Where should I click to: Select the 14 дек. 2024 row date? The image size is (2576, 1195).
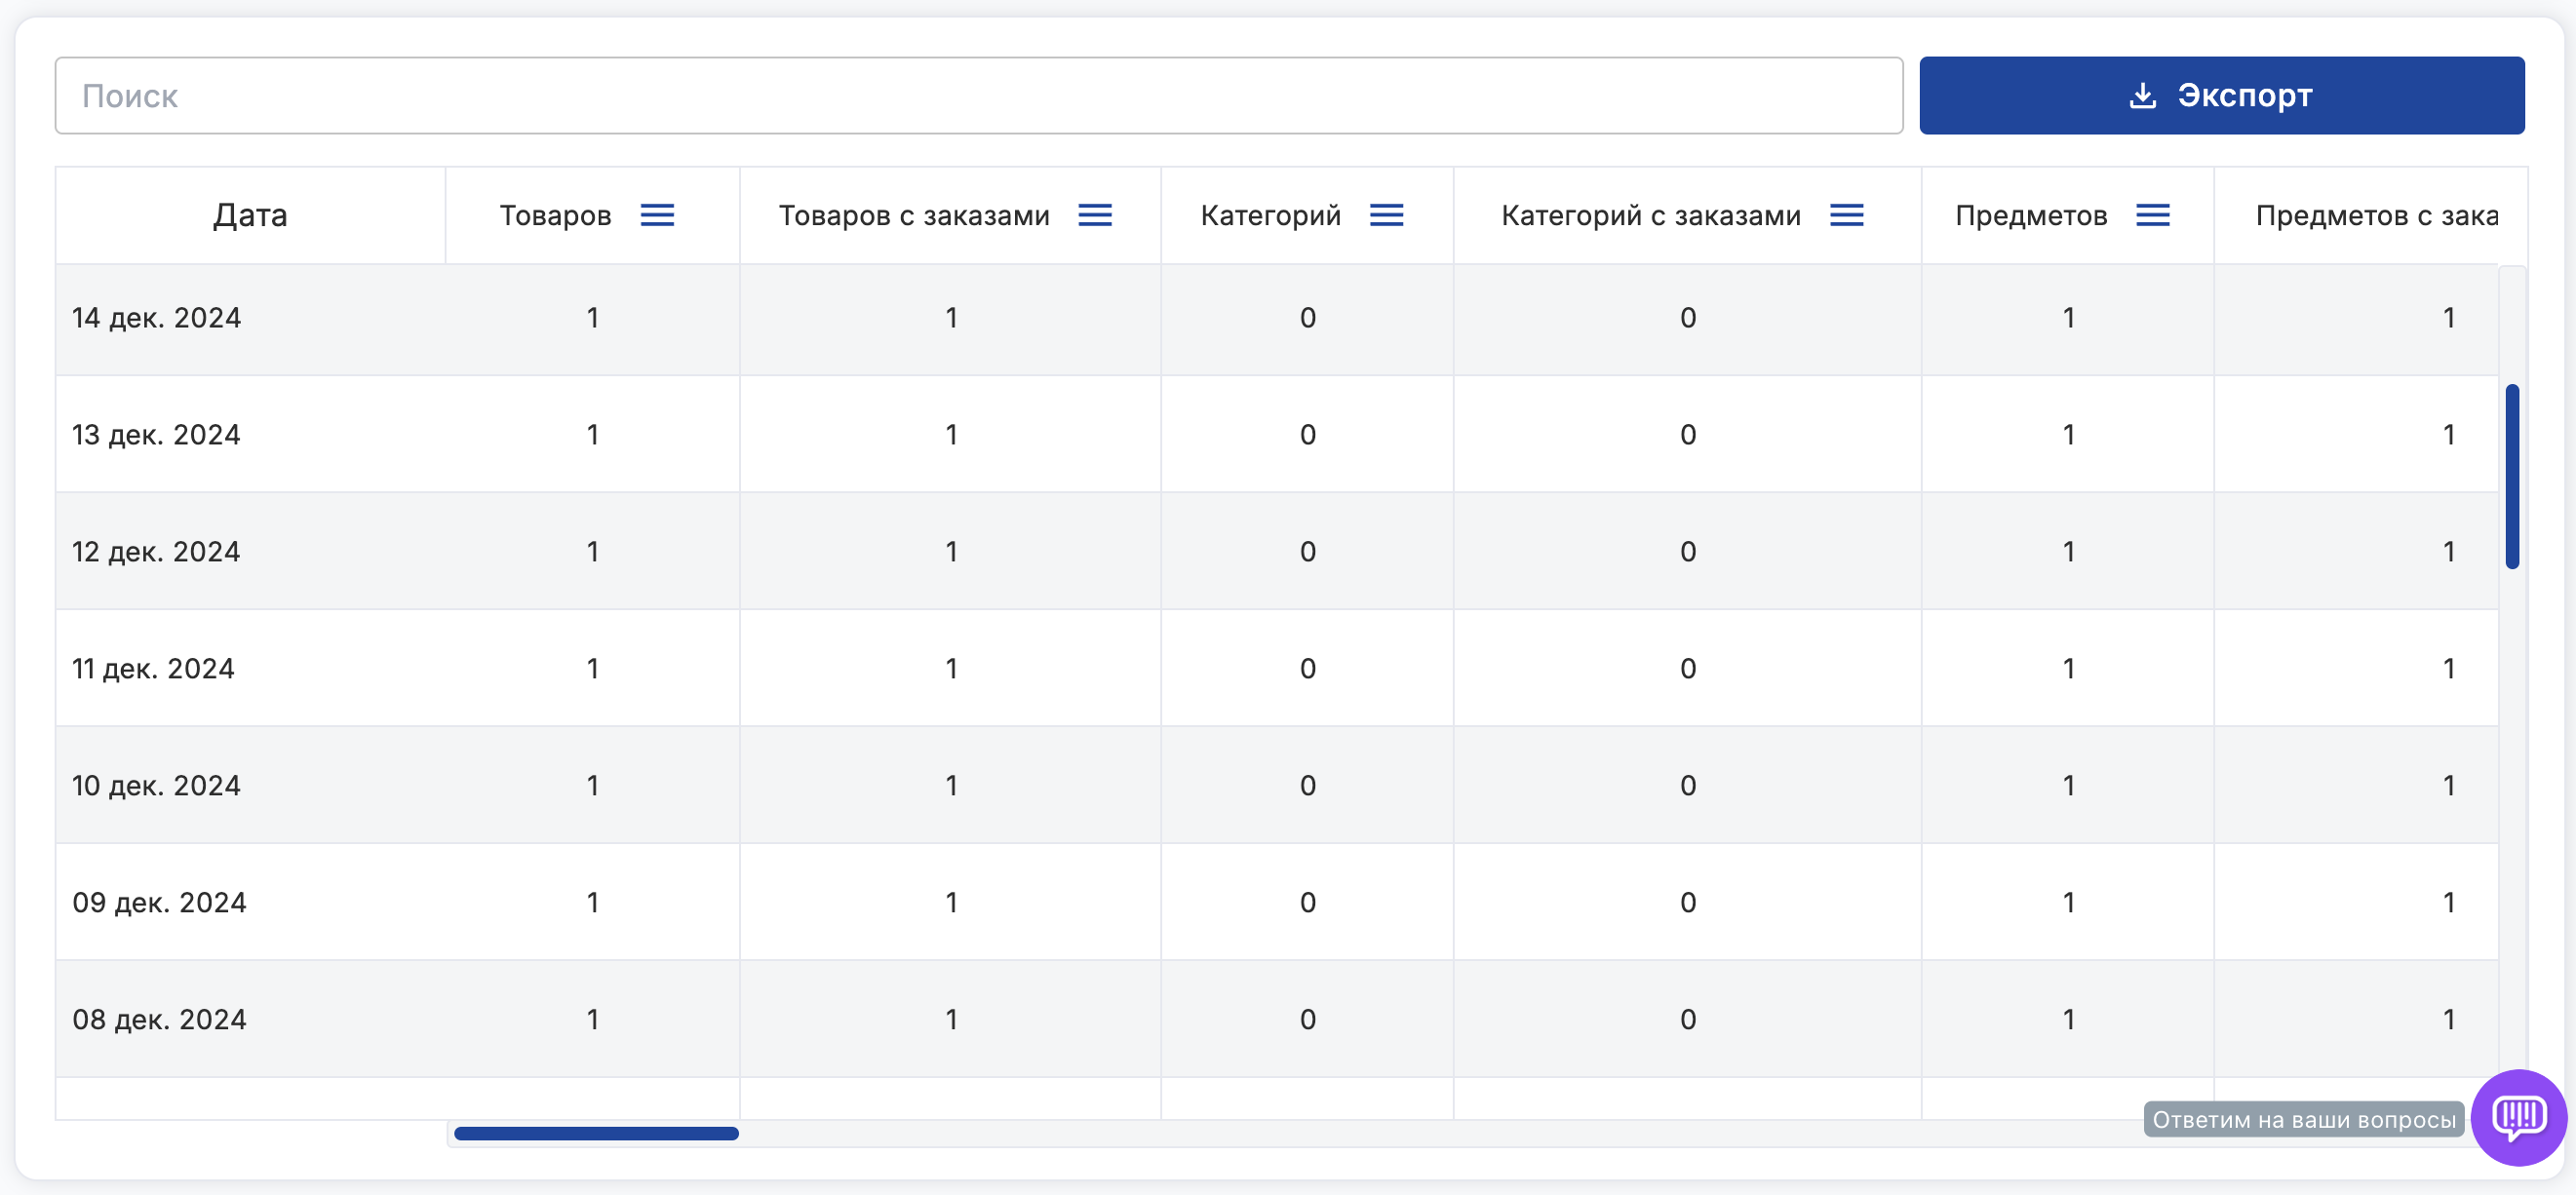(157, 318)
